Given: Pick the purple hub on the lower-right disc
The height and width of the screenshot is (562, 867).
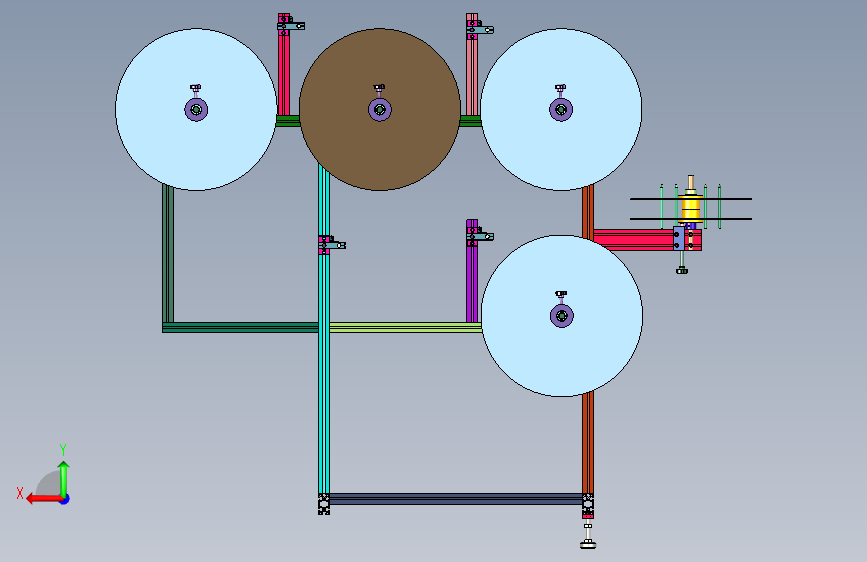Looking at the screenshot, I should 562,316.
